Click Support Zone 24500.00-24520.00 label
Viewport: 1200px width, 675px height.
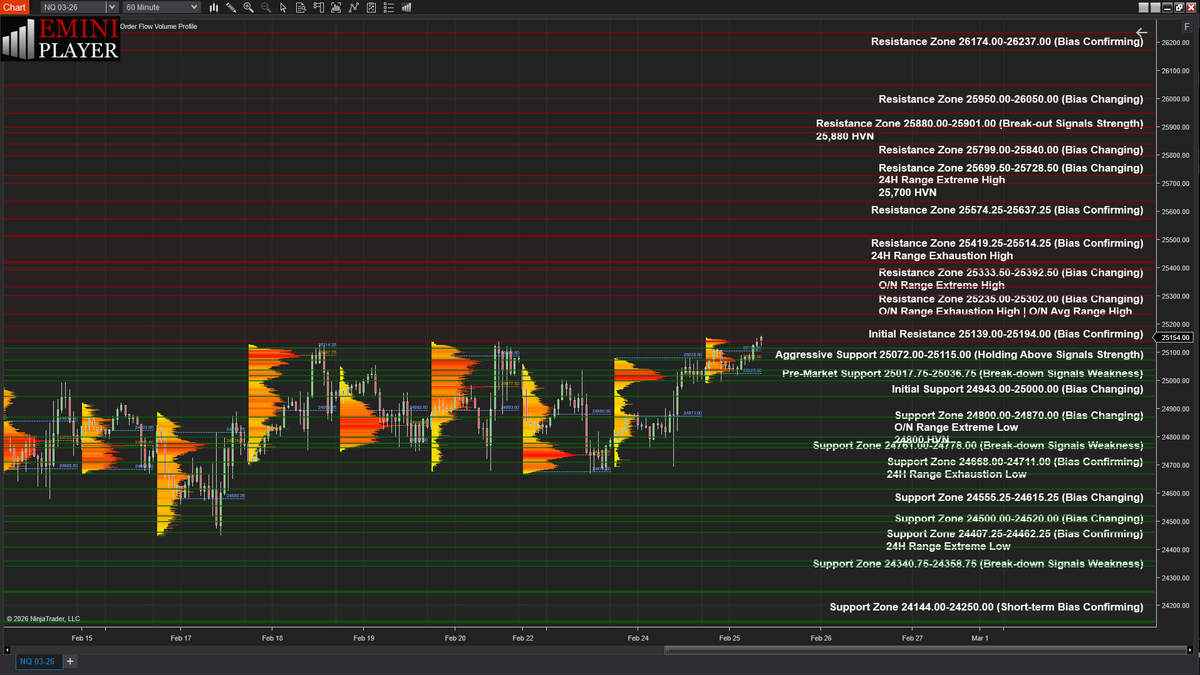pos(1019,519)
